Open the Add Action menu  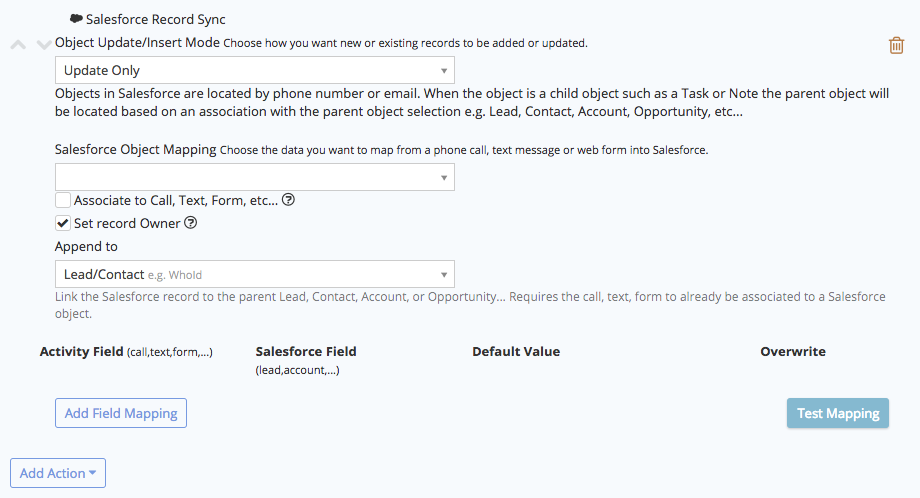[x=58, y=473]
